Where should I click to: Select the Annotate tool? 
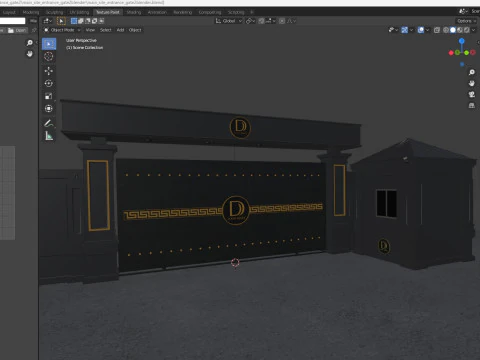(49, 123)
